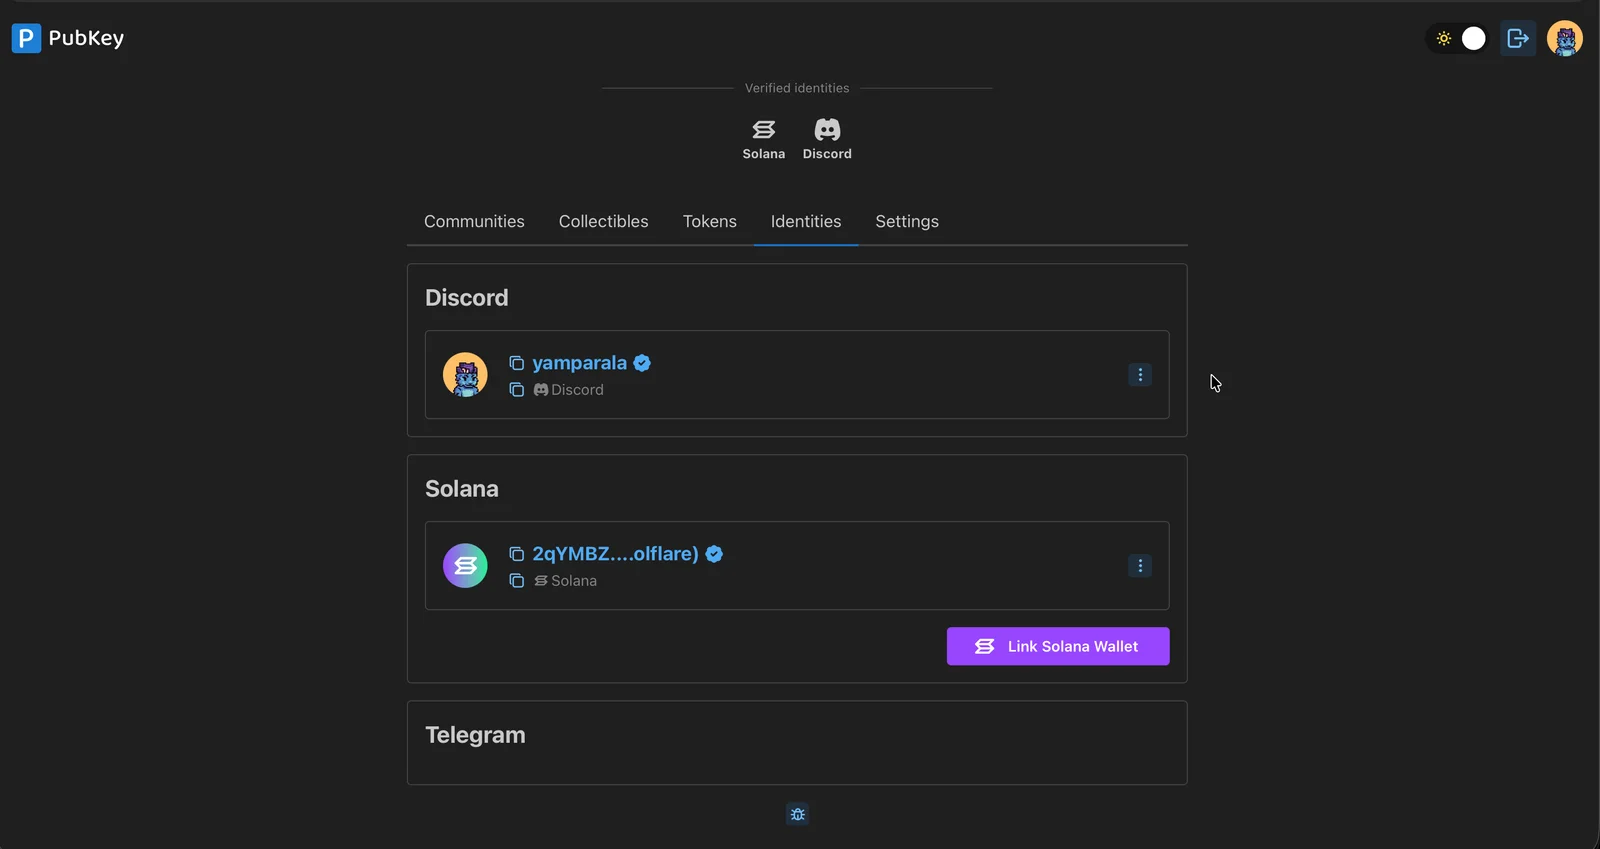Toggle the light/dark theme switch
This screenshot has width=1600, height=849.
pyautogui.click(x=1460, y=38)
